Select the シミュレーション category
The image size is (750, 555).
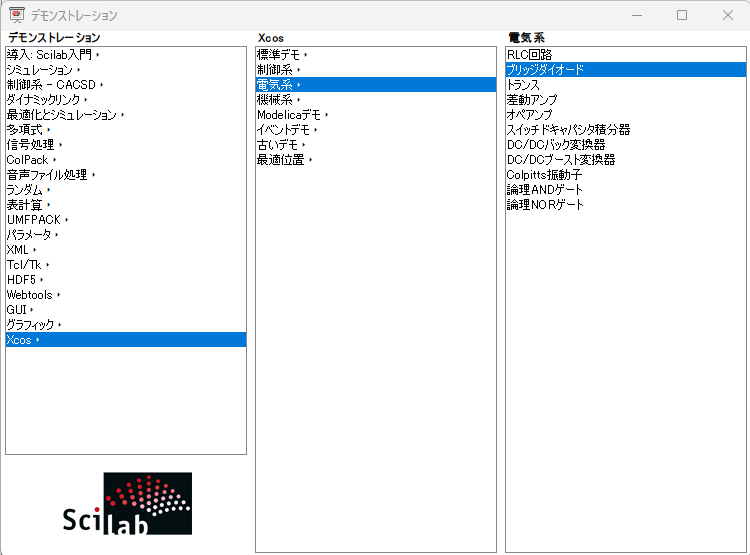126,70
